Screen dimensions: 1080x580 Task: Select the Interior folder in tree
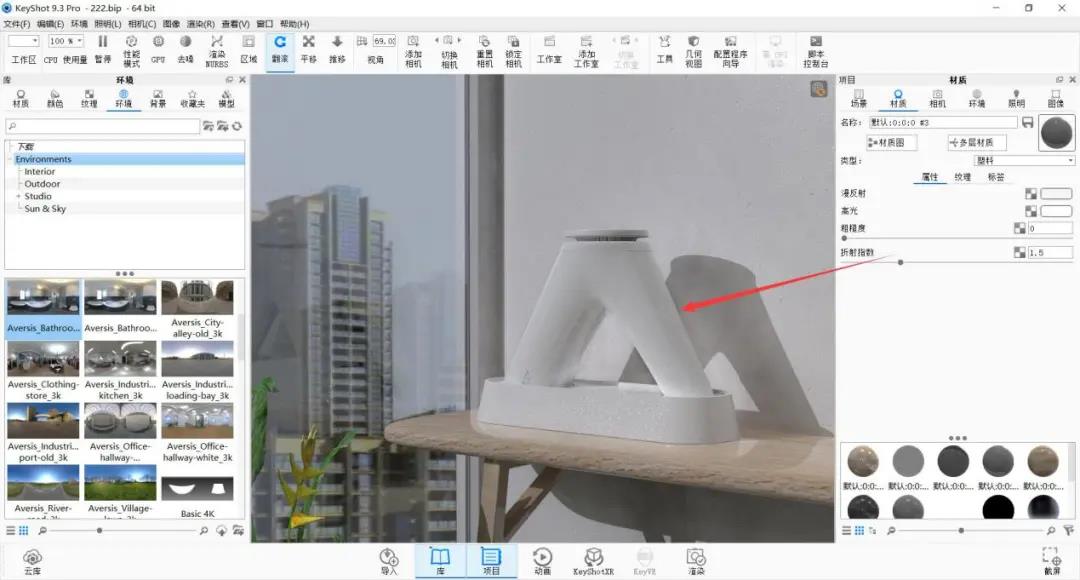pyautogui.click(x=40, y=172)
